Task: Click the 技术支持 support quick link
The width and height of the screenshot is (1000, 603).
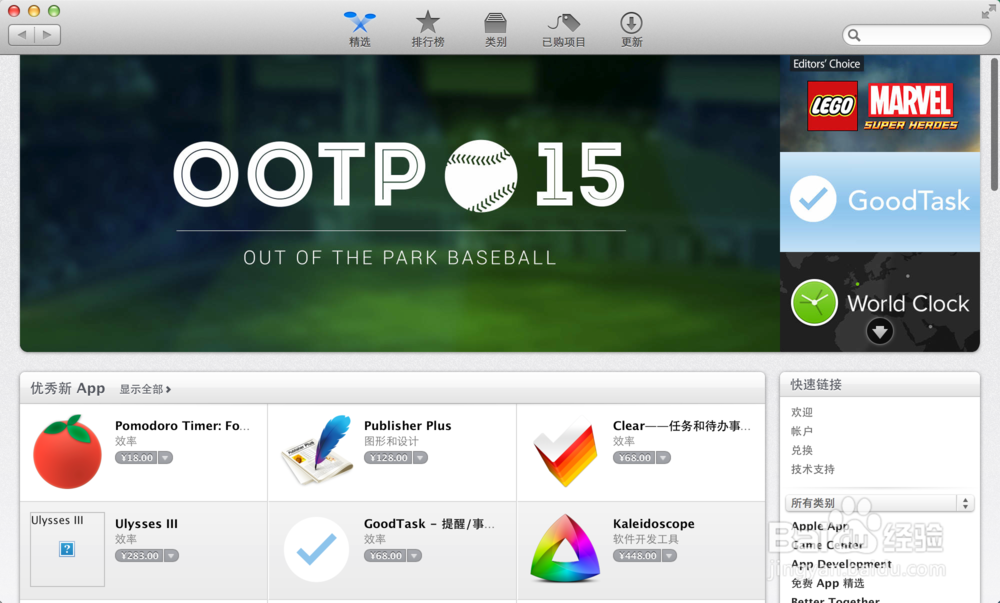Action: point(812,470)
